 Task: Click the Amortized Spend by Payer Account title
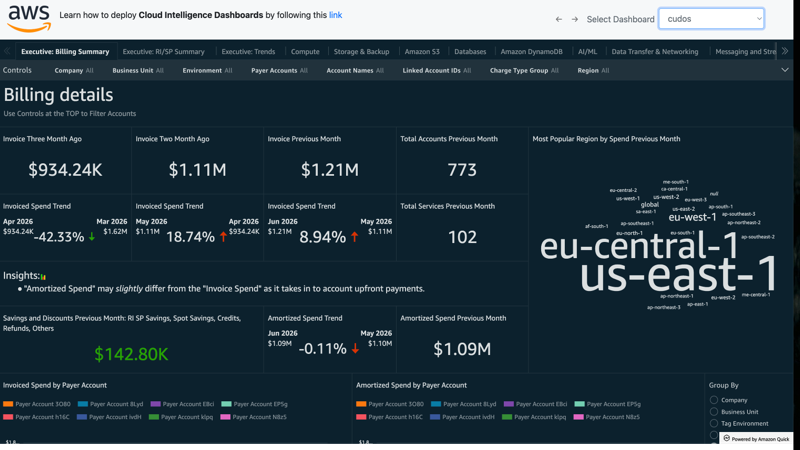(x=411, y=385)
